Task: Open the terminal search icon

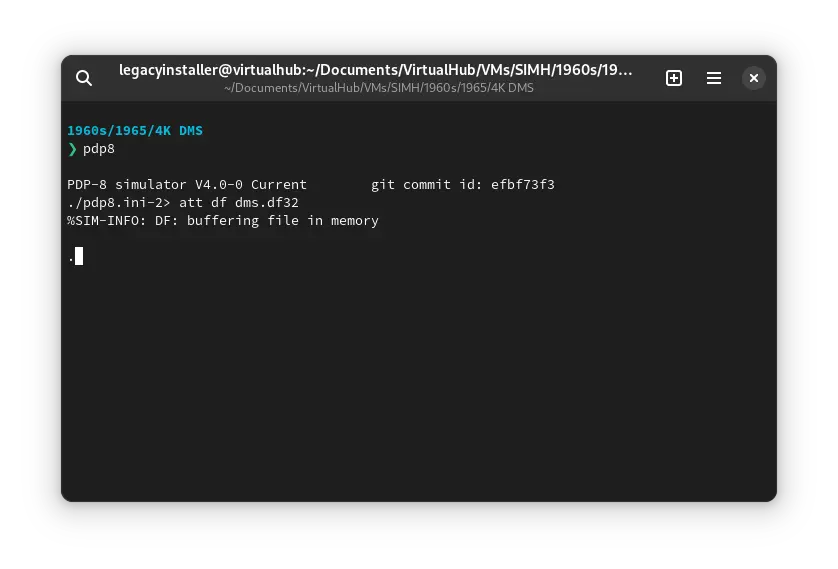Action: pos(84,78)
